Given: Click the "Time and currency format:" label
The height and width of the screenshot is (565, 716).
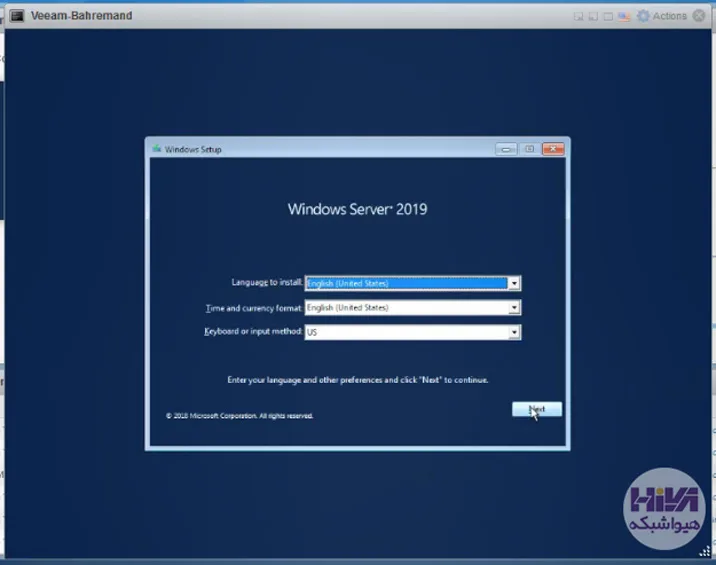Looking at the screenshot, I should click(x=254, y=308).
